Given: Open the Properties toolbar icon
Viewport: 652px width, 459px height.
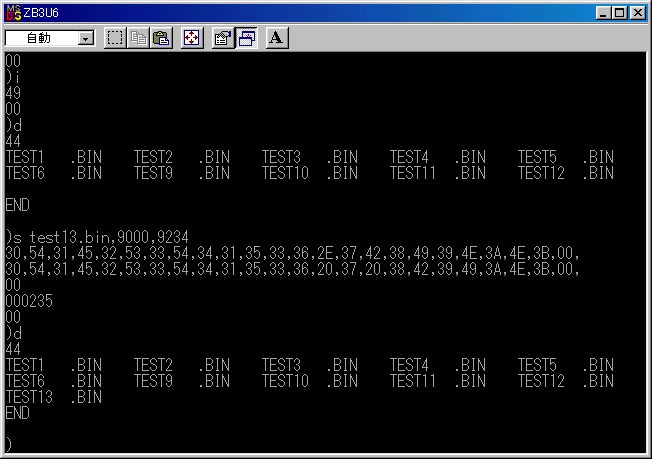Looking at the screenshot, I should pos(223,38).
